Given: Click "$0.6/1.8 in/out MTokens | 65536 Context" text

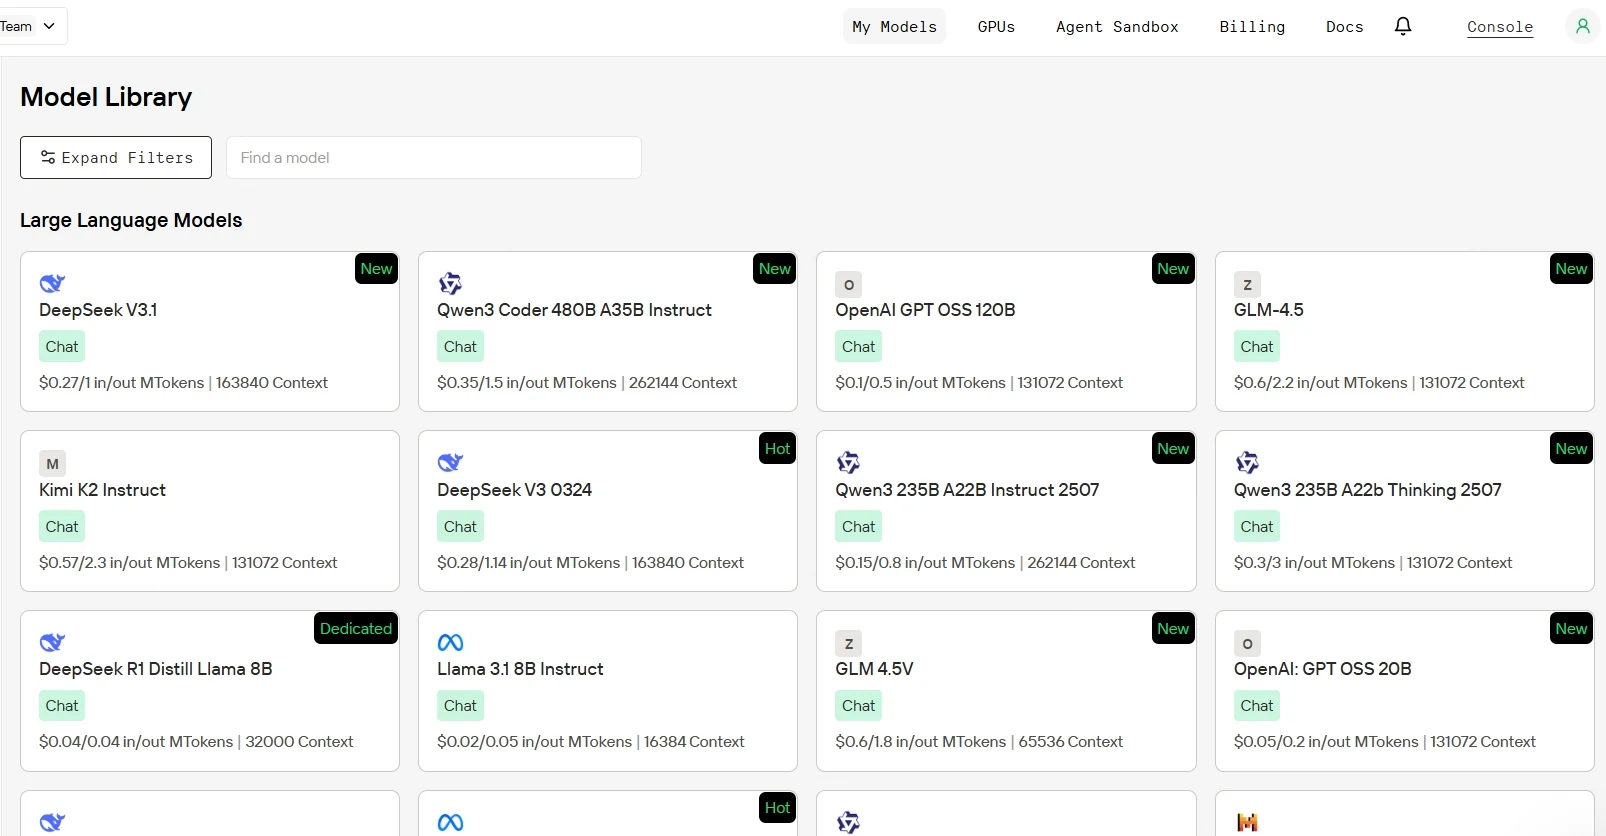Looking at the screenshot, I should (x=979, y=742).
